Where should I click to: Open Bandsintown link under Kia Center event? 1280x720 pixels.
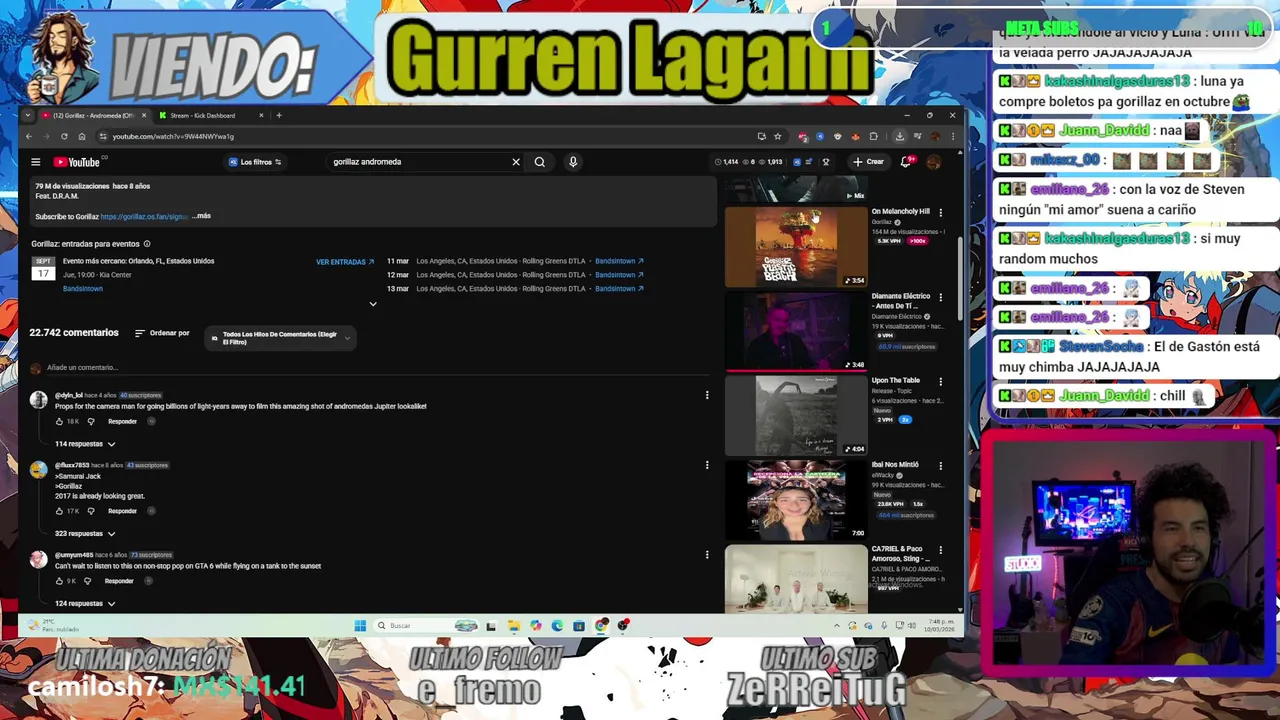pyautogui.click(x=83, y=289)
